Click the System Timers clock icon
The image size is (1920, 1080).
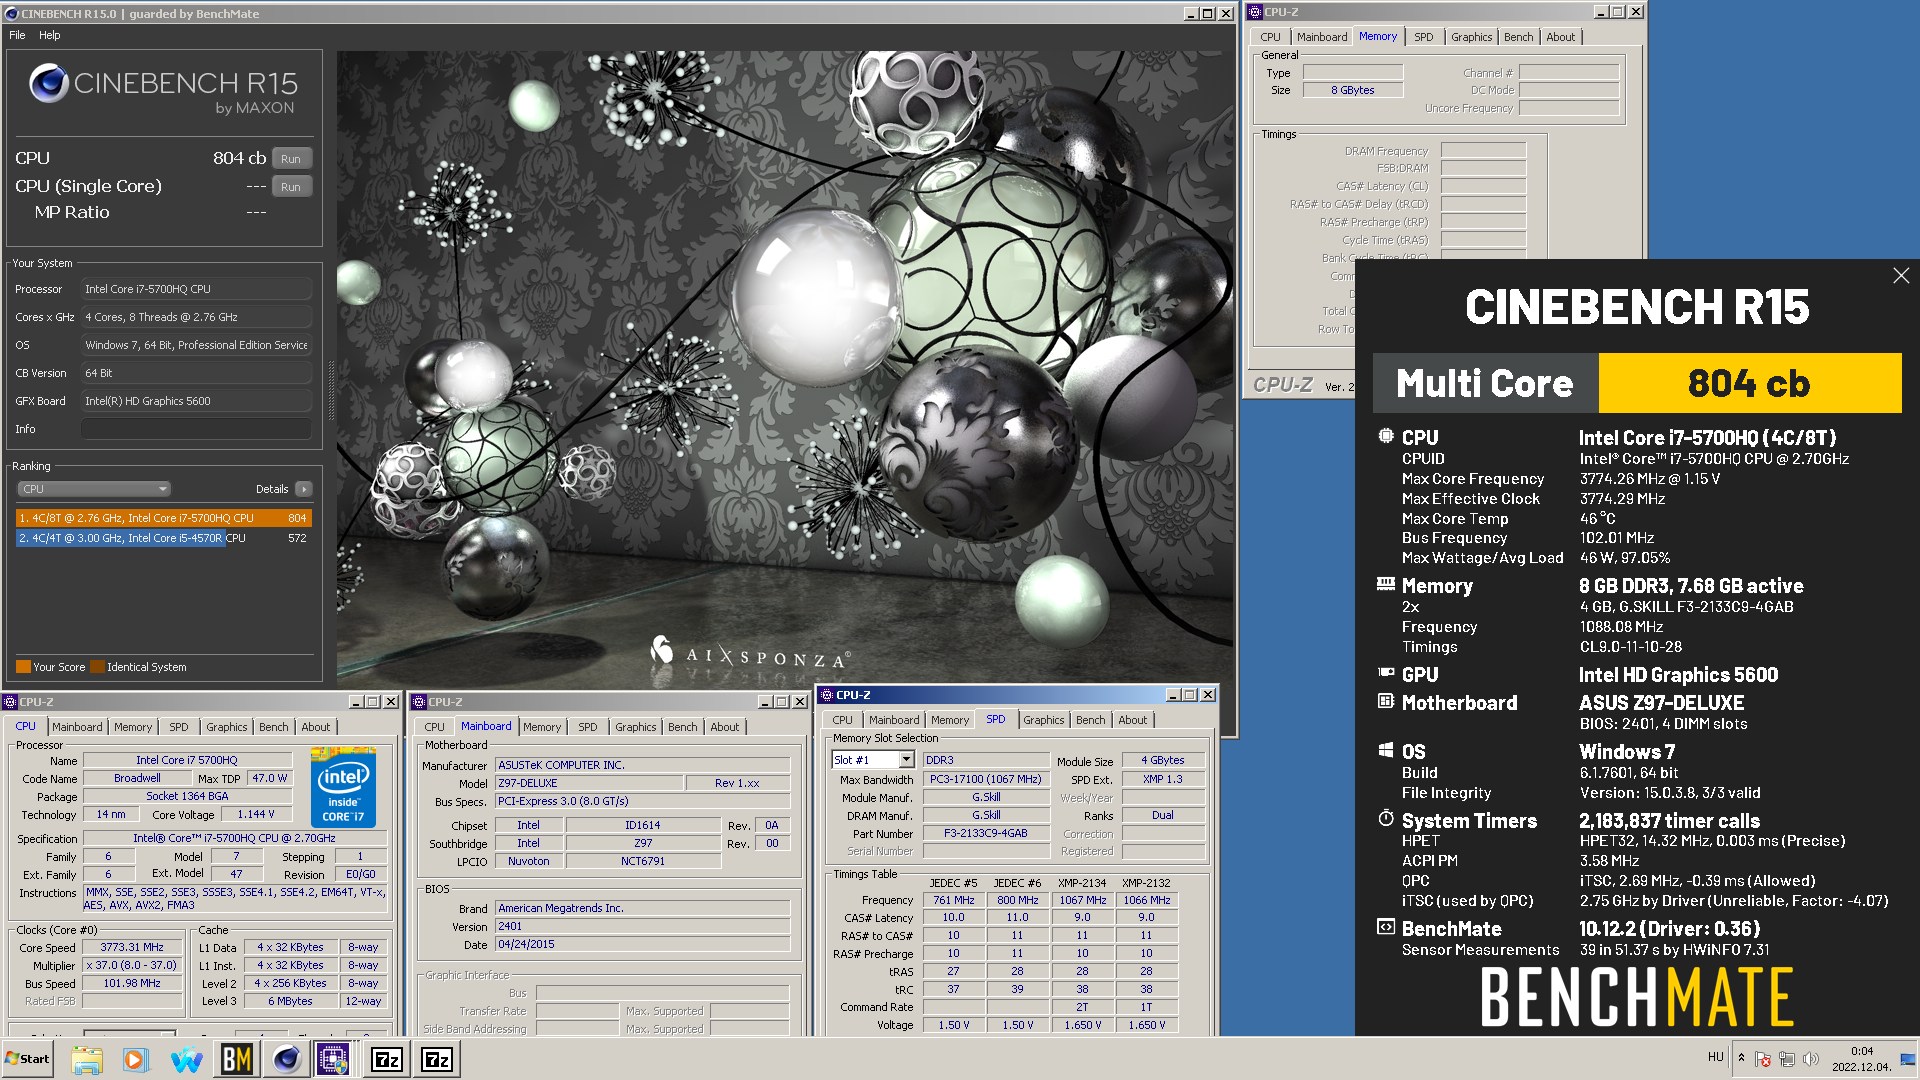(x=1386, y=819)
